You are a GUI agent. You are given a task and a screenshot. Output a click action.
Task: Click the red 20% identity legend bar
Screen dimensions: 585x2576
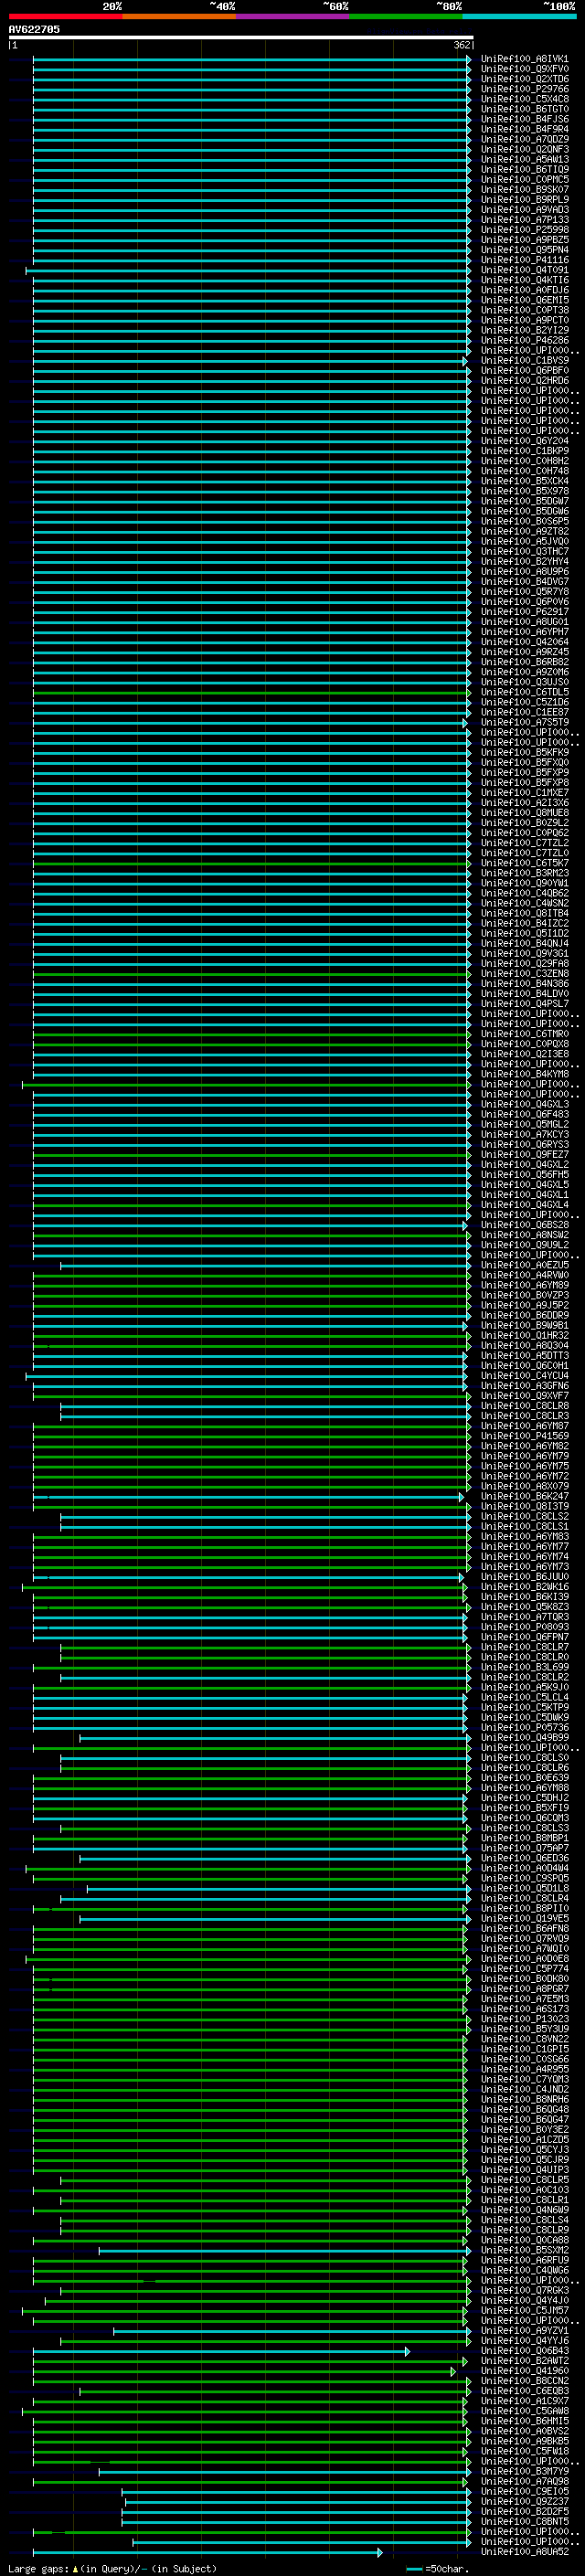65,16
